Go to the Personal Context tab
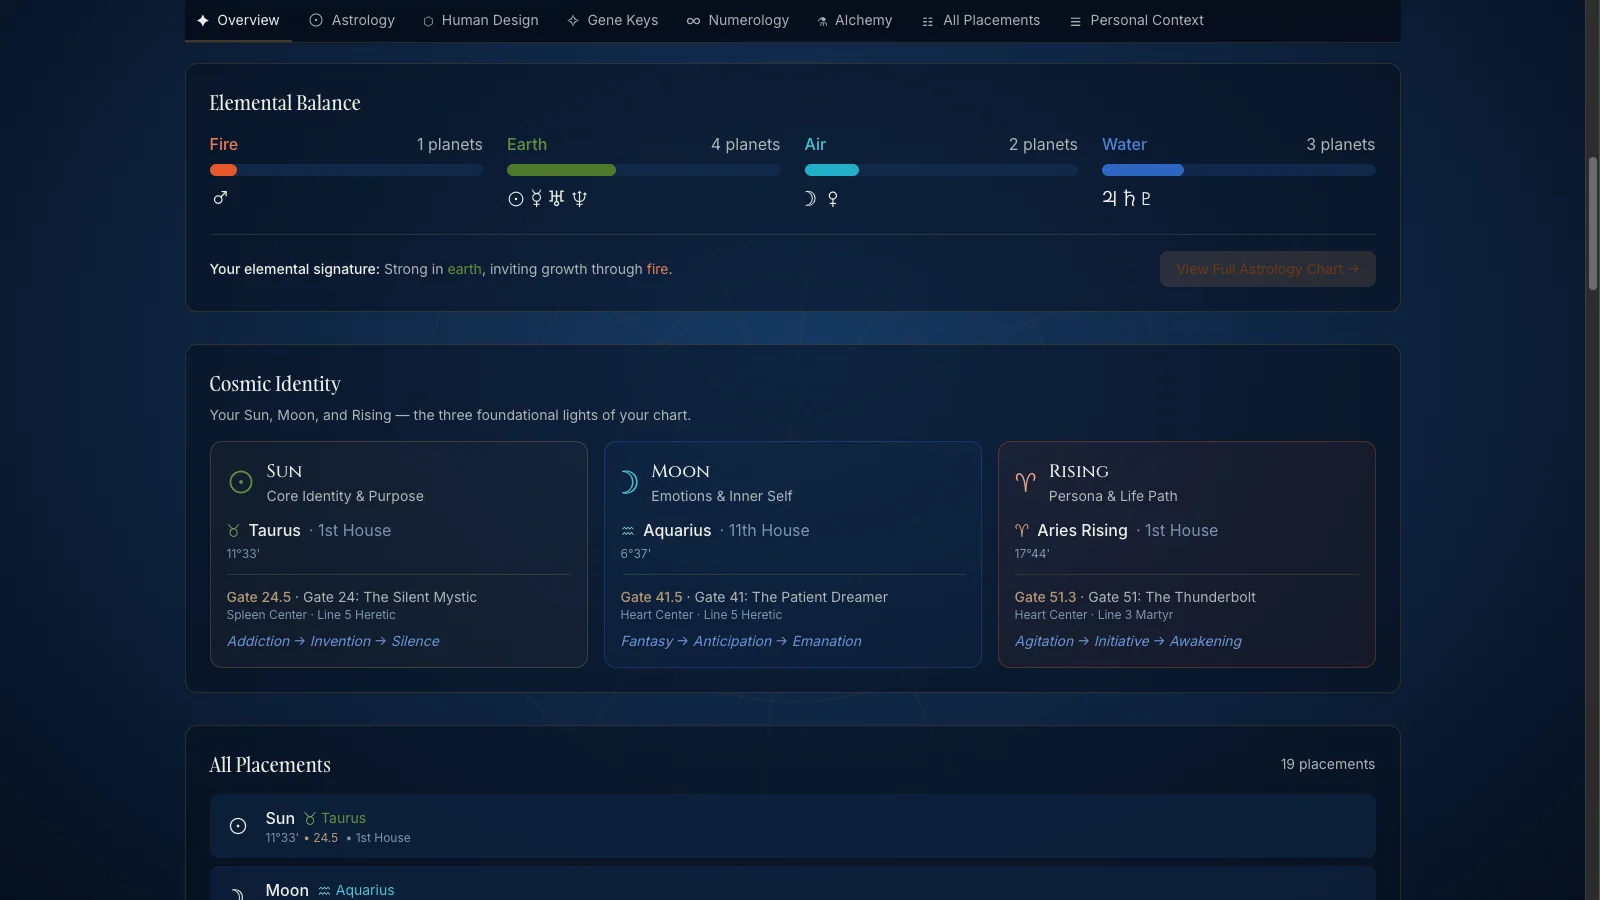The width and height of the screenshot is (1600, 900). (x=1136, y=20)
